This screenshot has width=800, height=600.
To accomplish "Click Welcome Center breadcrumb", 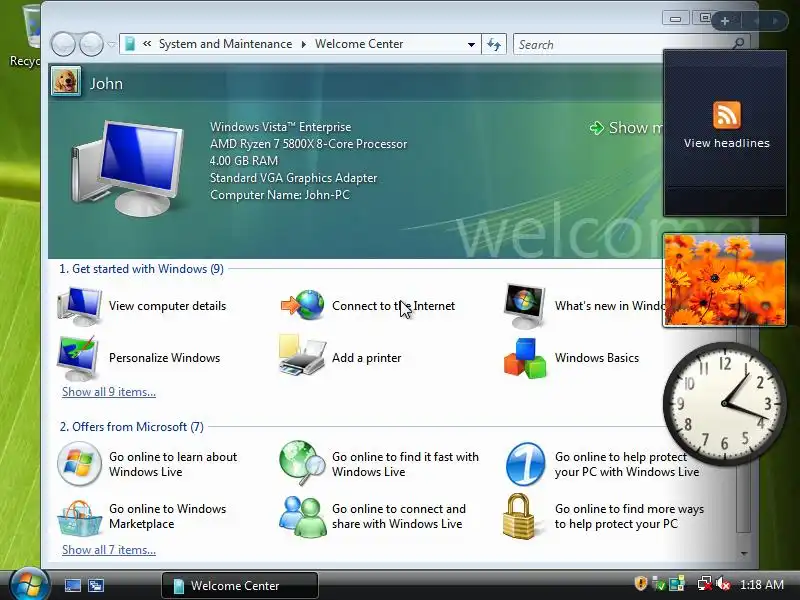I will click(x=359, y=44).
